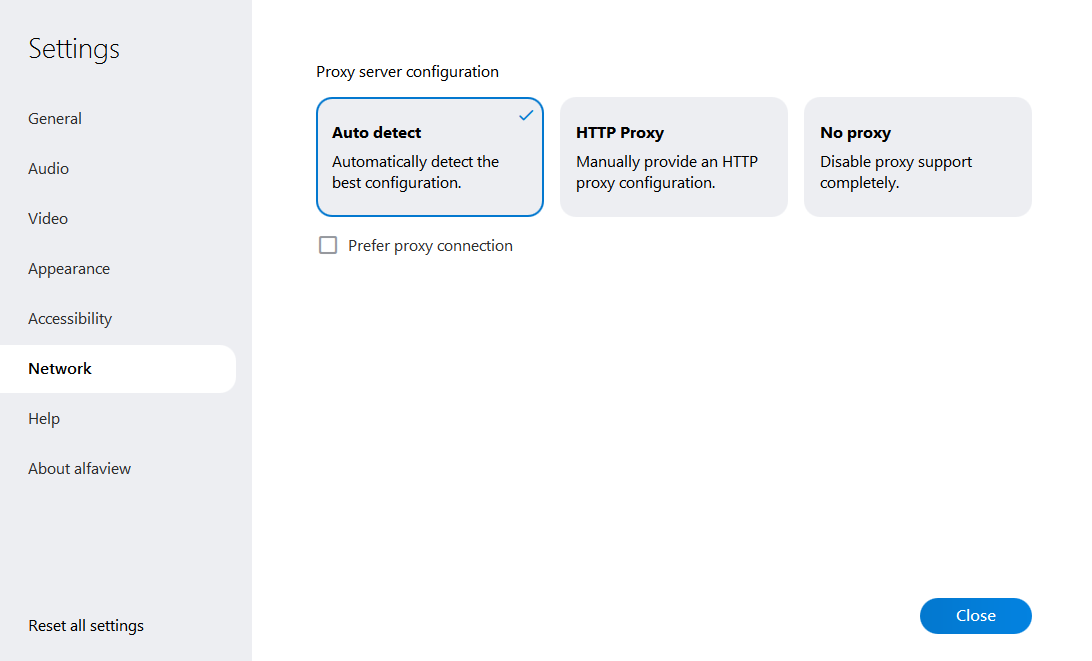Enable the Prefer proxy connection checkbox
Image resolution: width=1092 pixels, height=661 pixels.
coord(328,246)
